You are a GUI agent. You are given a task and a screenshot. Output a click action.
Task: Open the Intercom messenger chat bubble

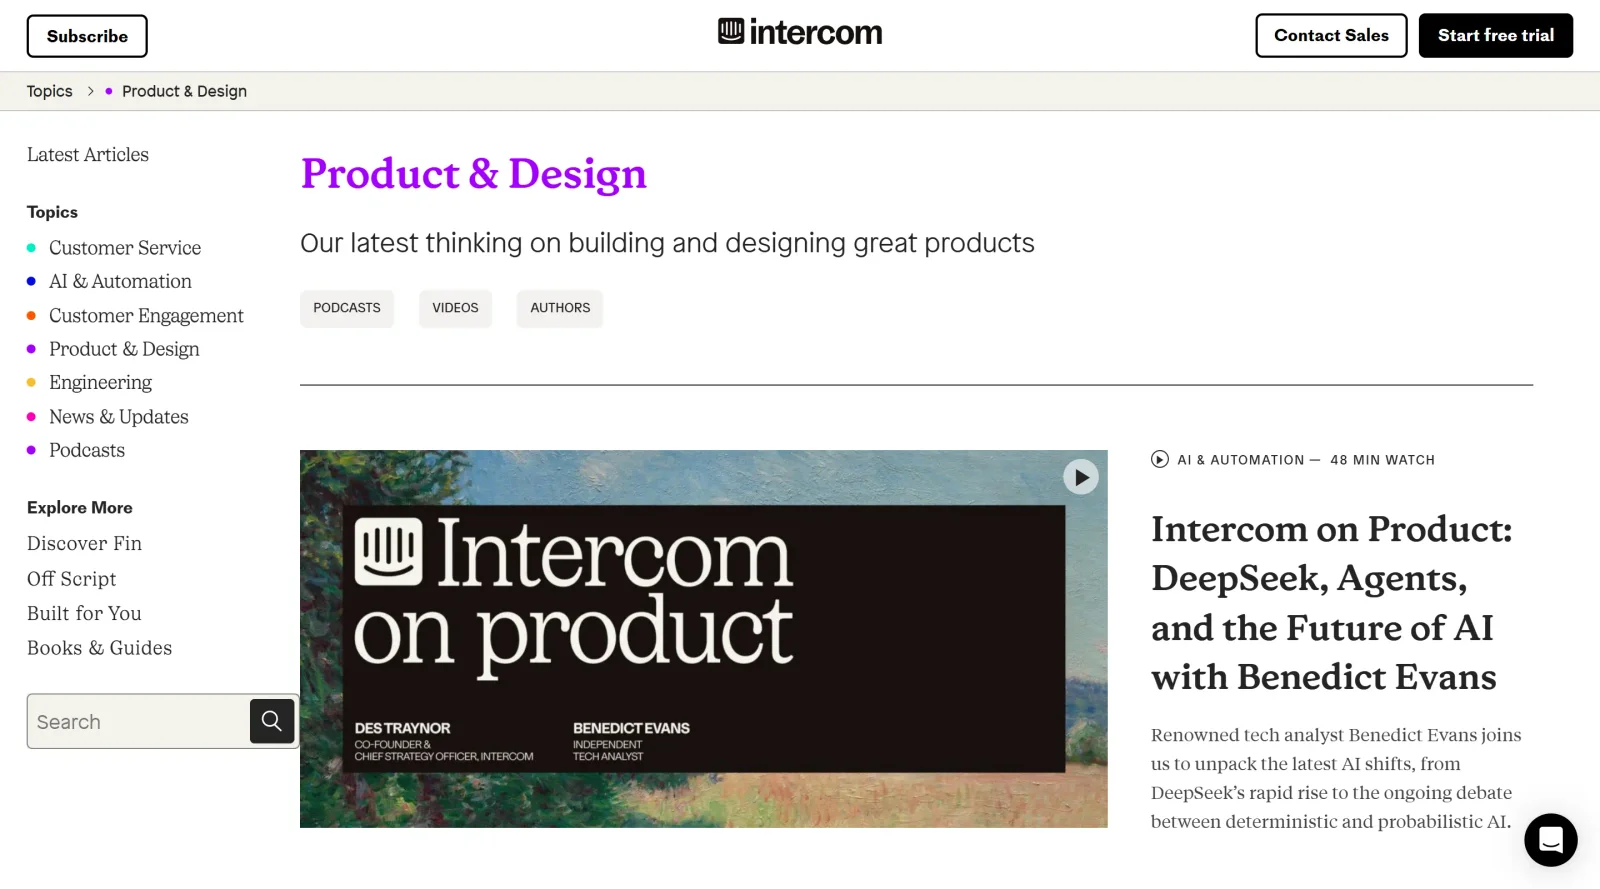coord(1551,840)
